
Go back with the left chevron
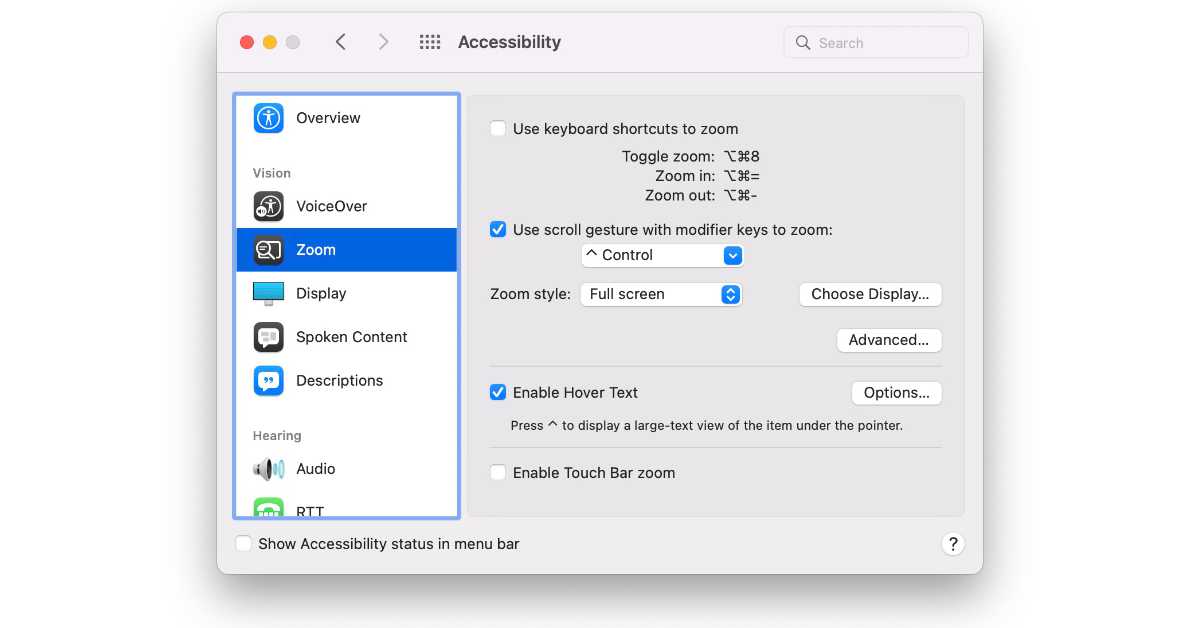(341, 42)
